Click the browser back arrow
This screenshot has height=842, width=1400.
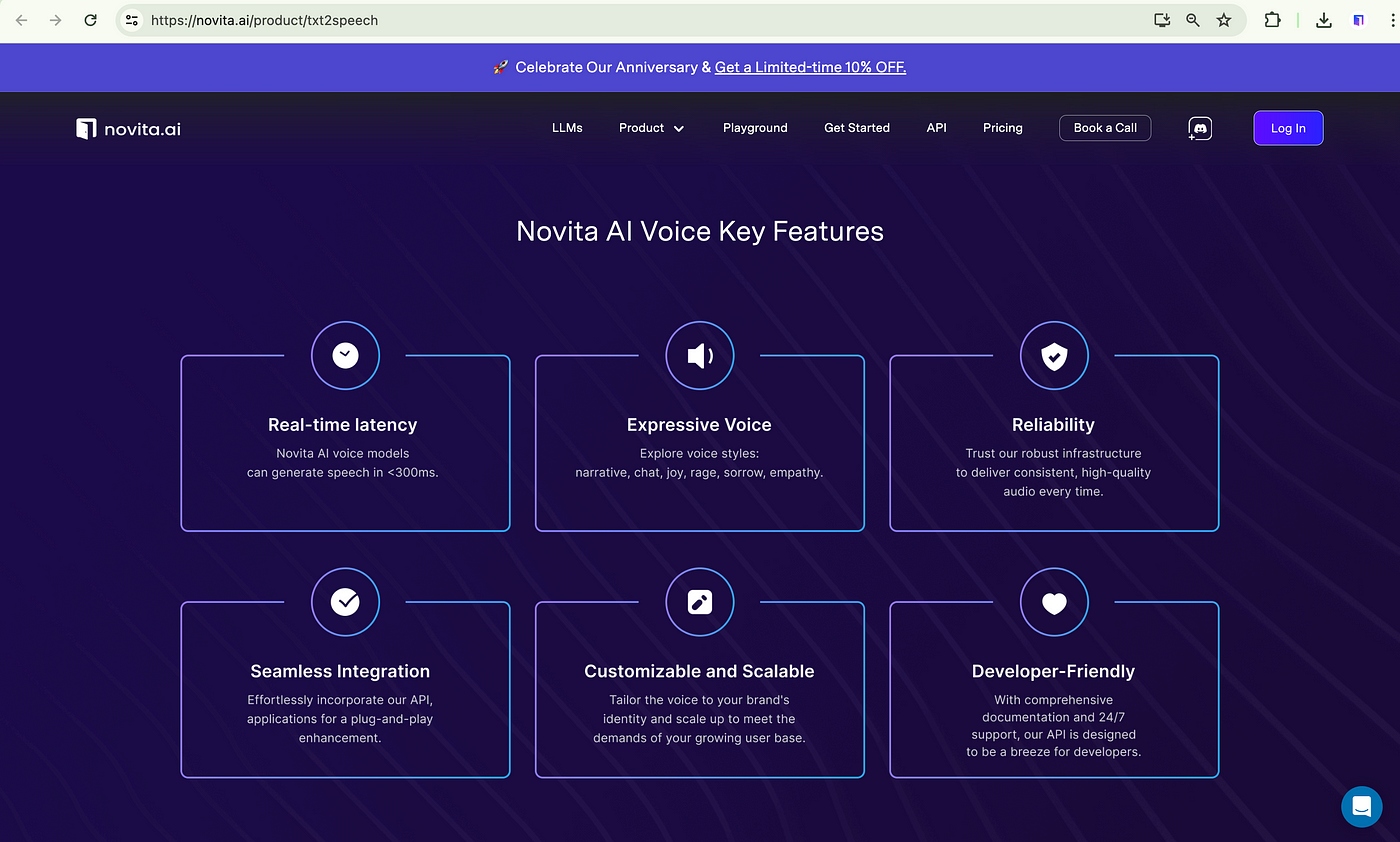(x=22, y=20)
